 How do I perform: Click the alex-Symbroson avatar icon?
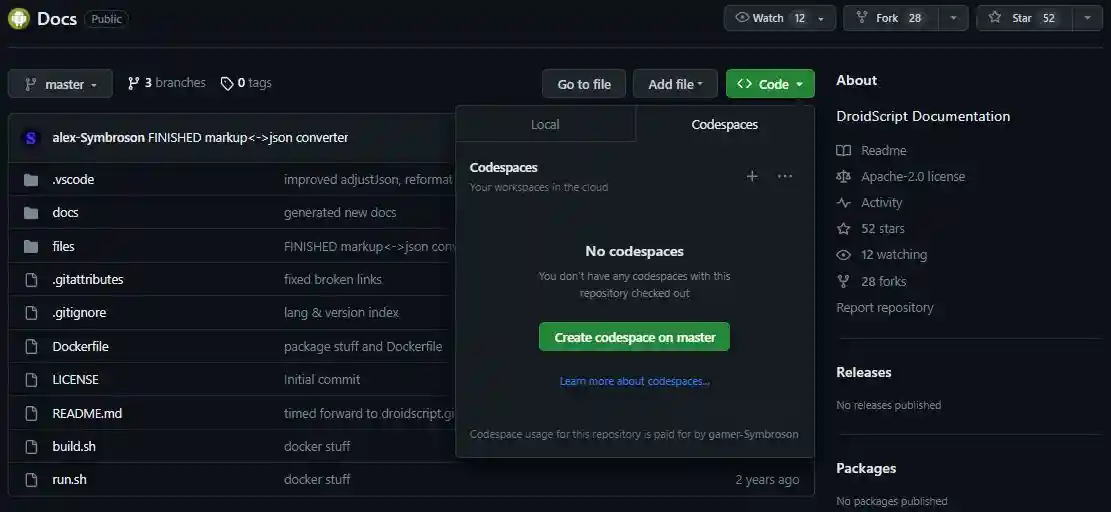(x=30, y=138)
